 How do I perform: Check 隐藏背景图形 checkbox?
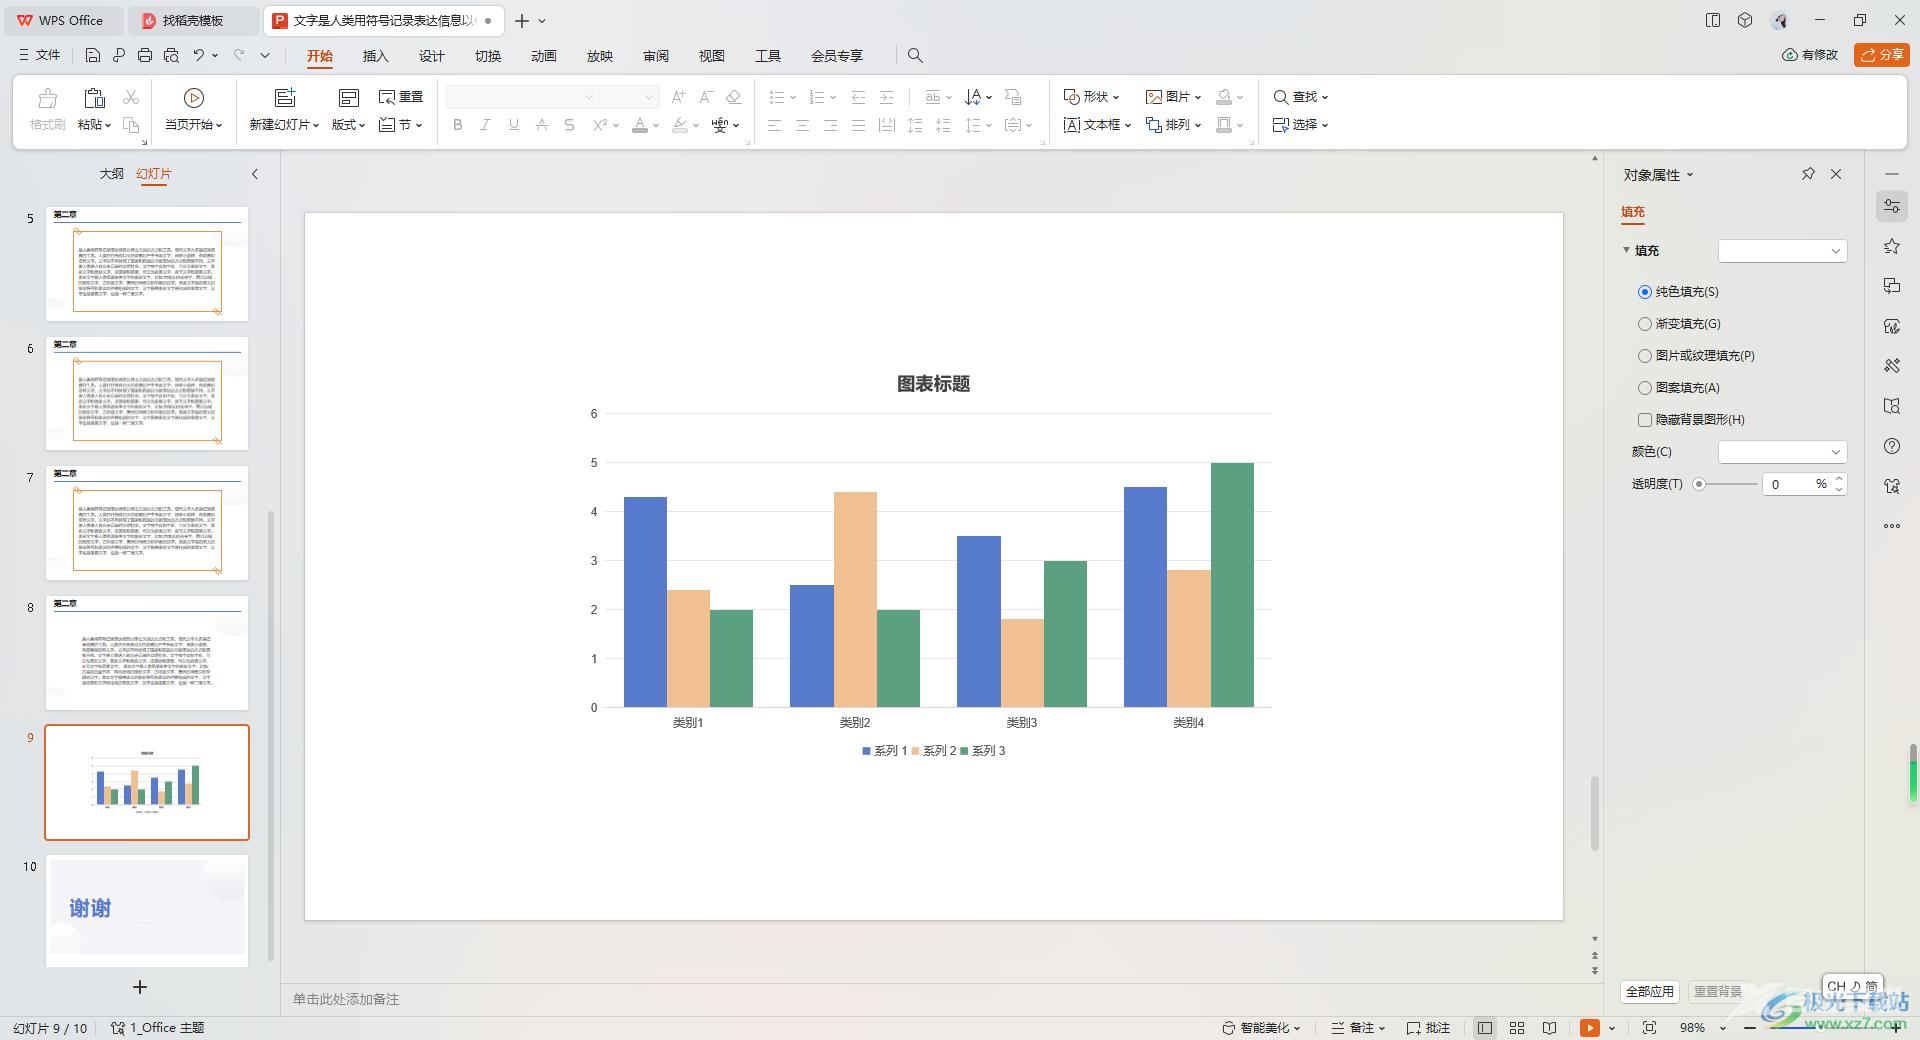[1645, 420]
